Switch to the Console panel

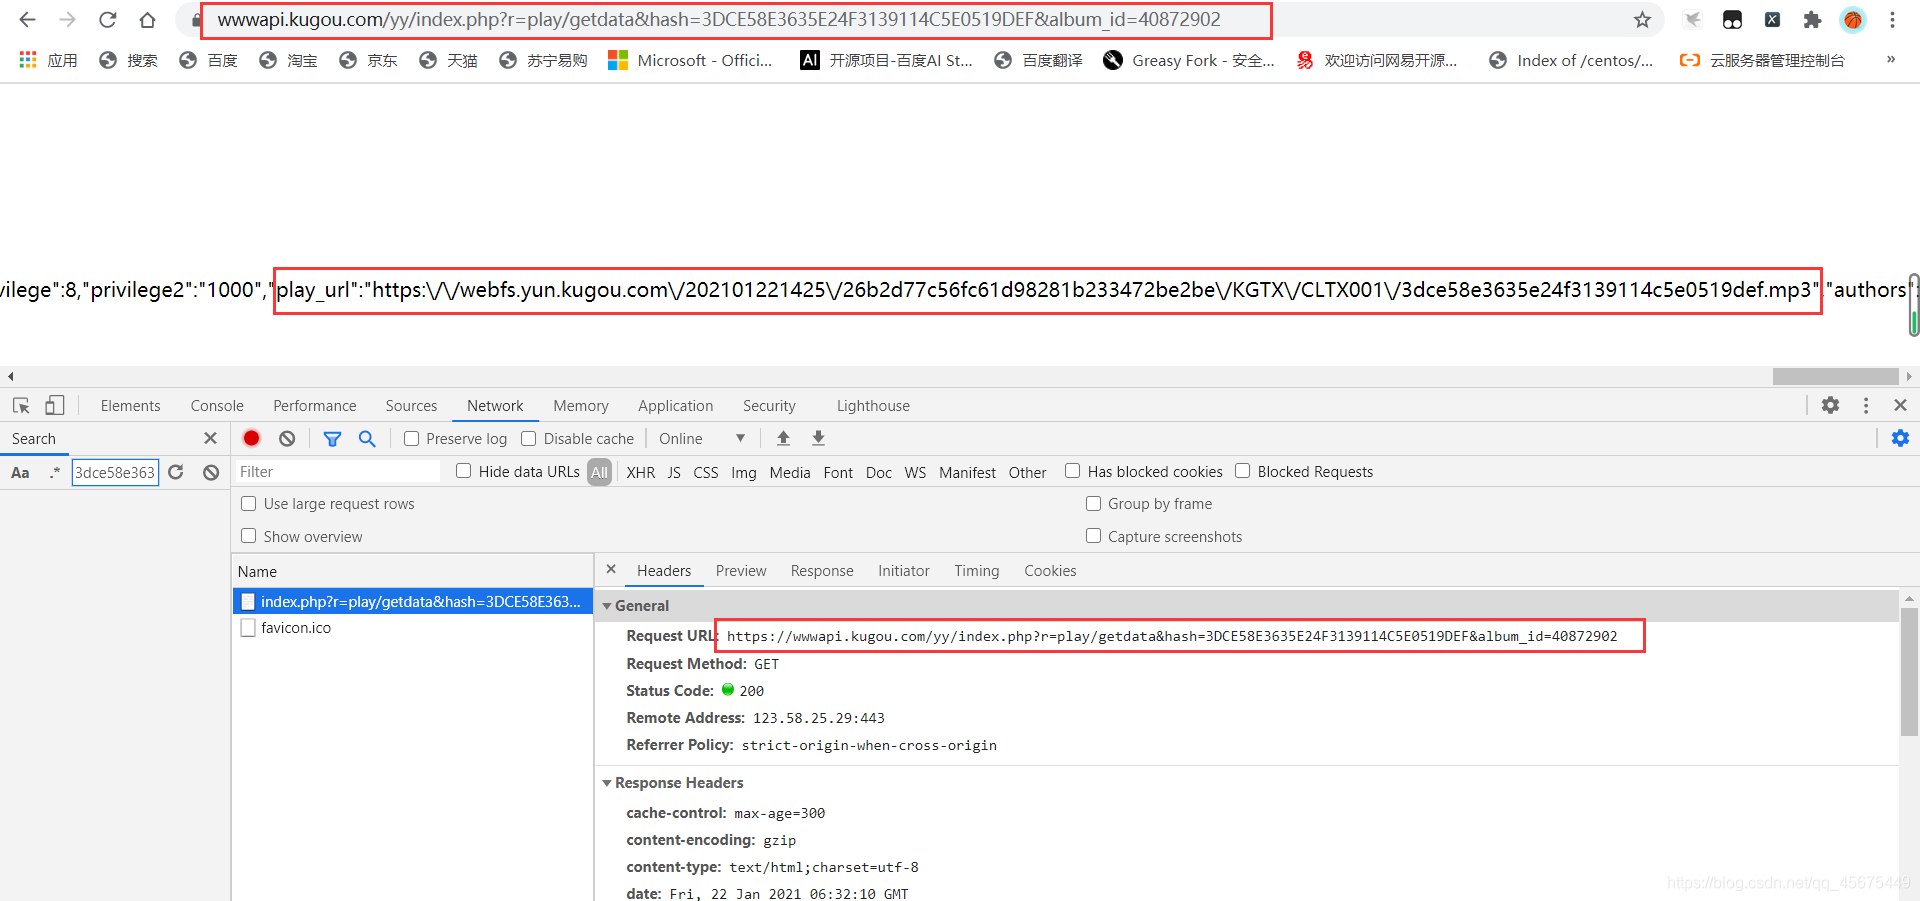coord(216,405)
